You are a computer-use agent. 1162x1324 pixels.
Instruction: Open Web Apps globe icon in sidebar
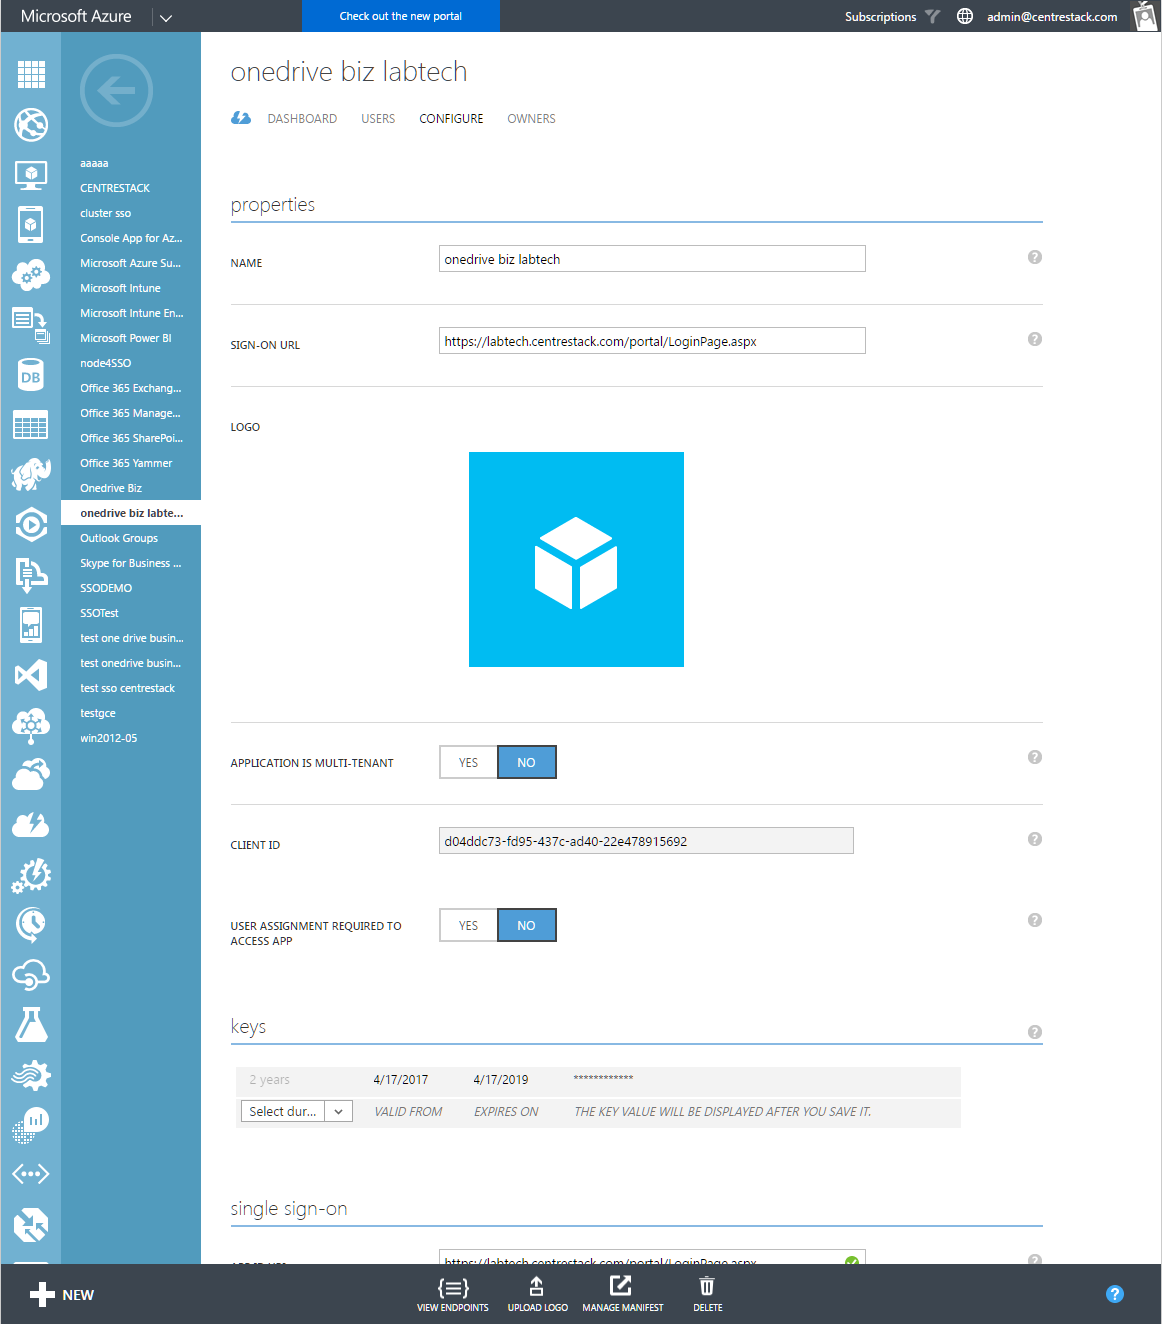pos(31,124)
